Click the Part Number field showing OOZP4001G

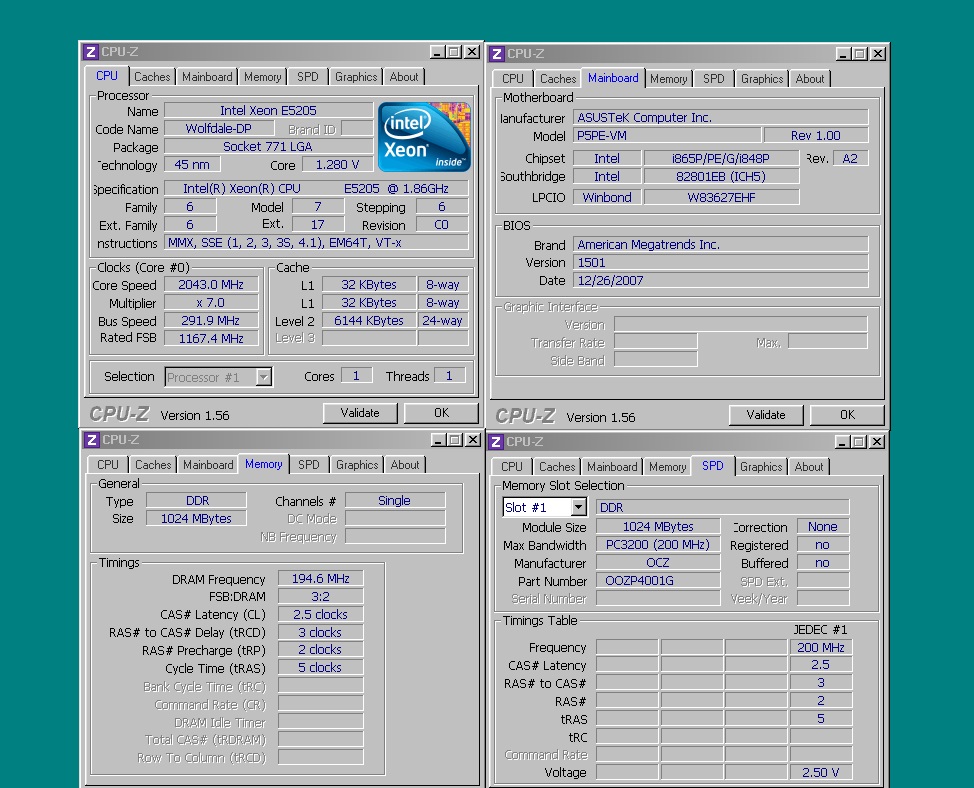click(658, 581)
